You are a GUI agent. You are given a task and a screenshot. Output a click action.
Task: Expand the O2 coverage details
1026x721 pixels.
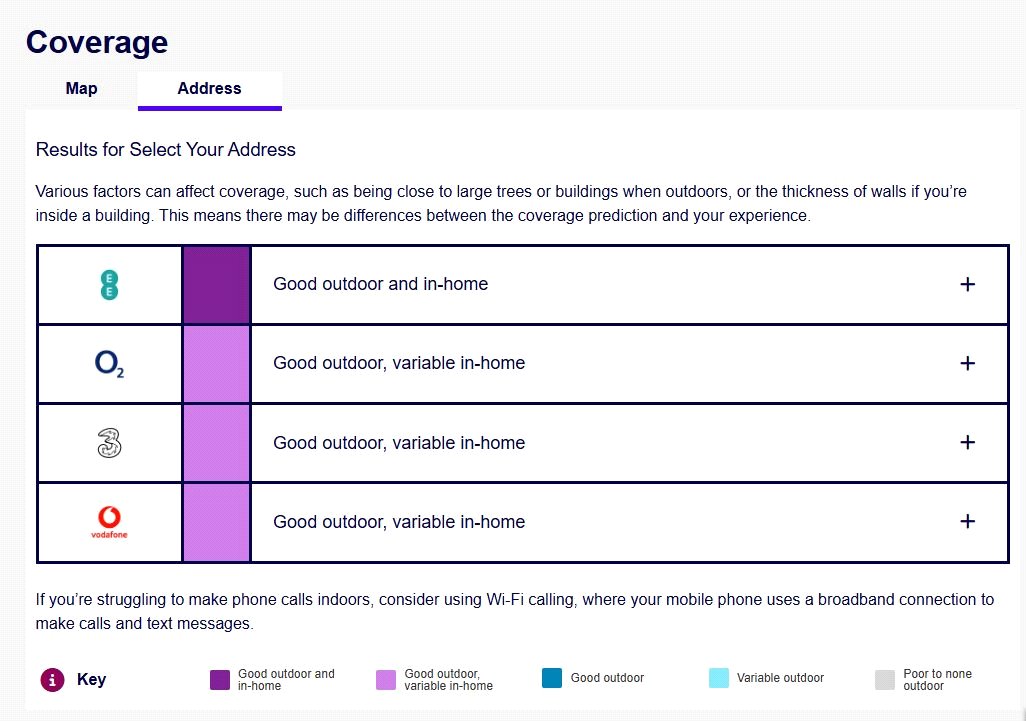[967, 363]
